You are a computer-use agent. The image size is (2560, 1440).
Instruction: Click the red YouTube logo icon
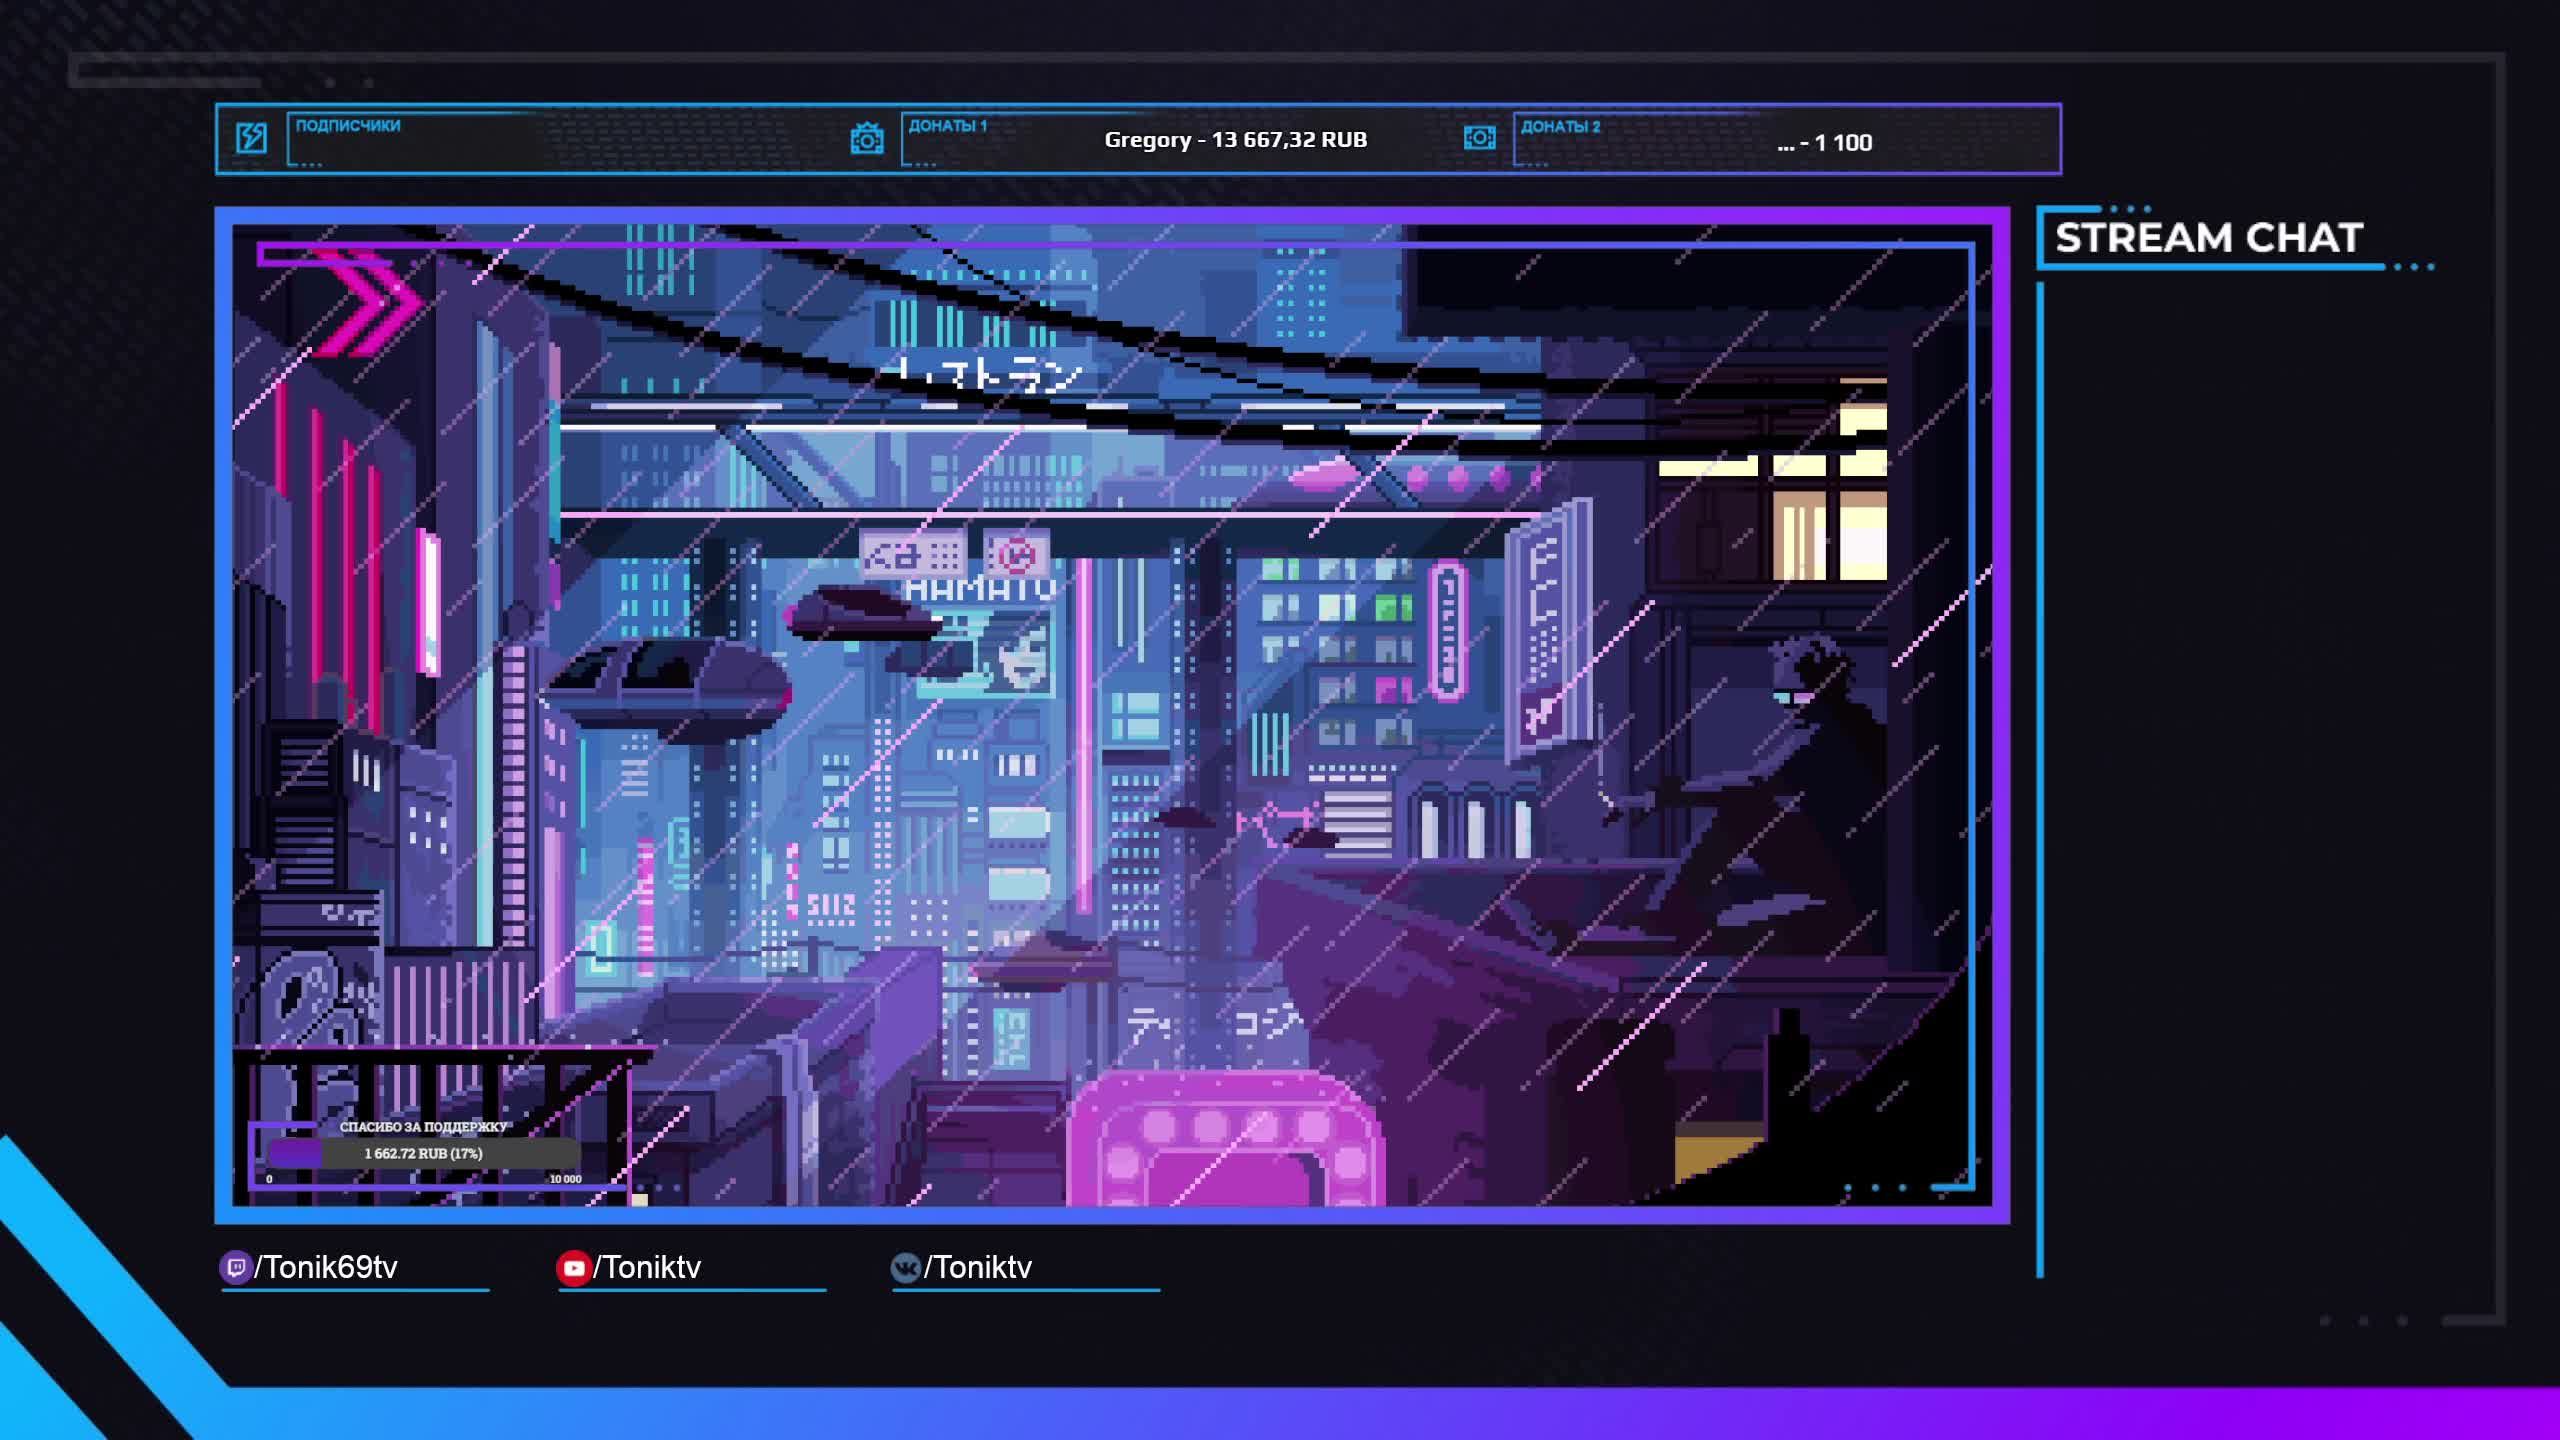573,1268
